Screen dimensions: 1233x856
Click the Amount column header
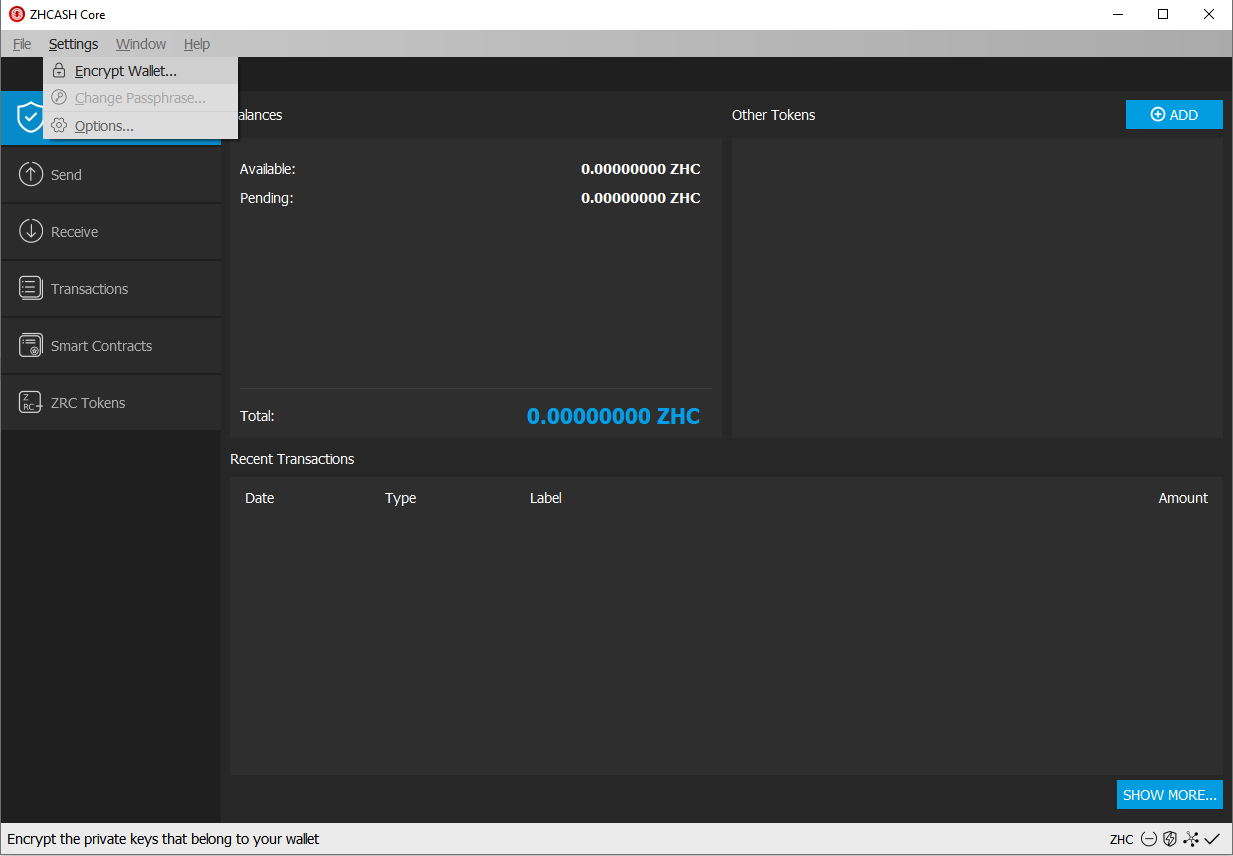1183,498
